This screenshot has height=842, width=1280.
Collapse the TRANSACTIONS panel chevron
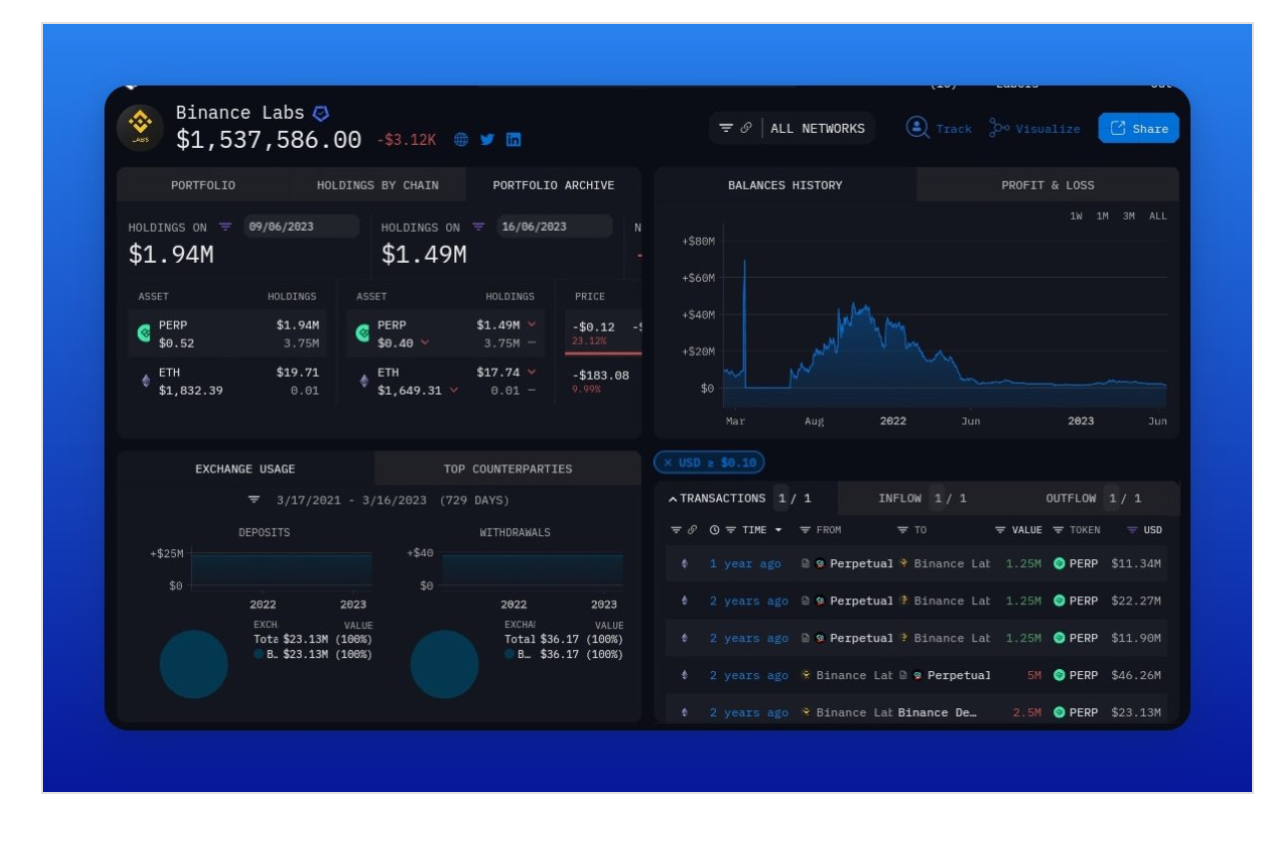(x=673, y=498)
